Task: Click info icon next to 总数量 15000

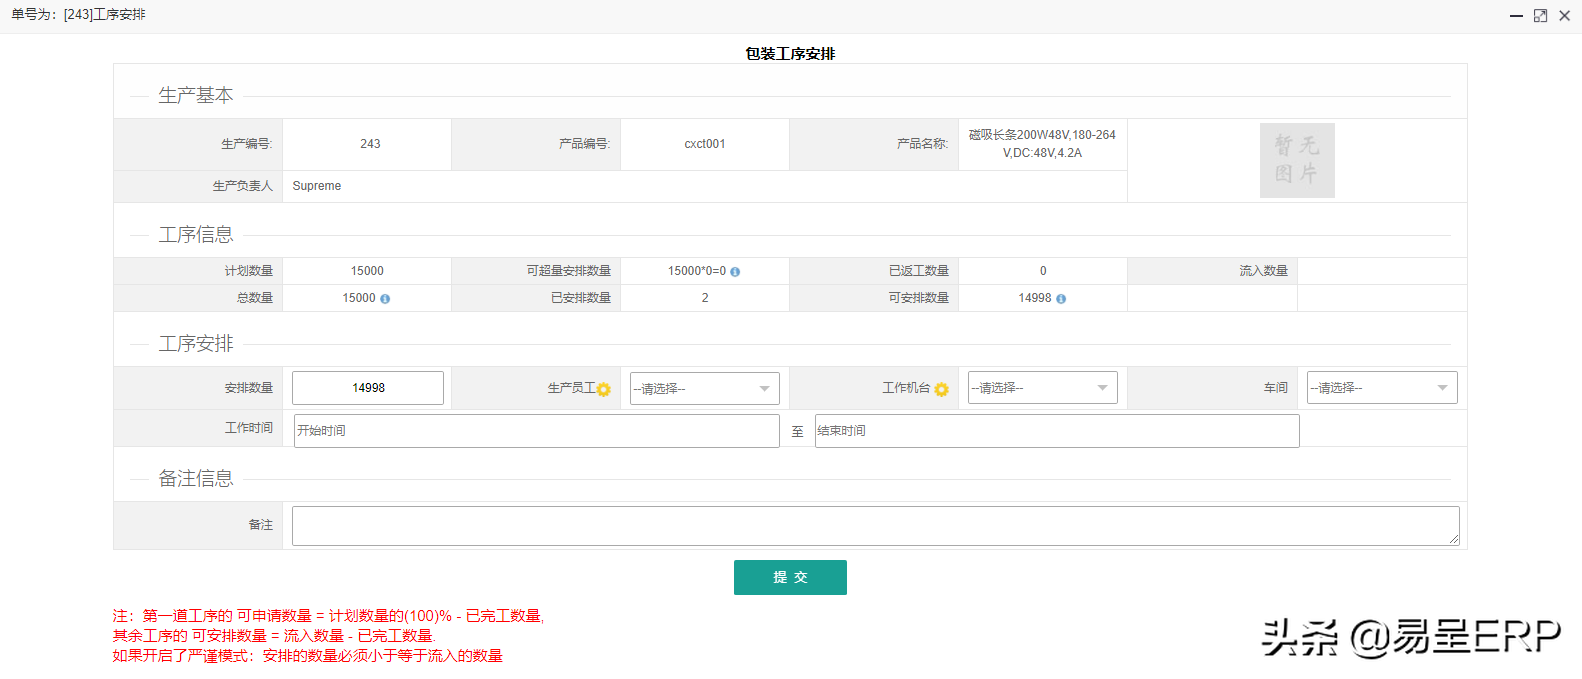Action: (x=385, y=299)
